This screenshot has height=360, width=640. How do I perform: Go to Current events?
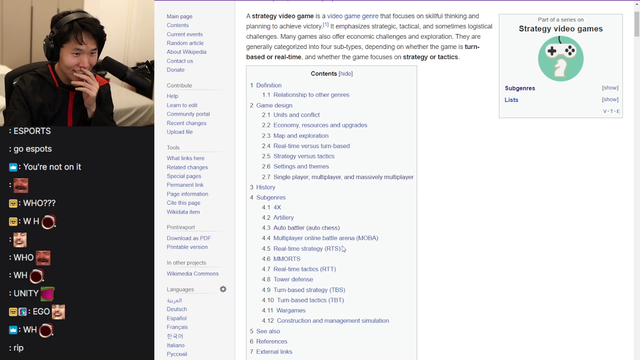(184, 34)
